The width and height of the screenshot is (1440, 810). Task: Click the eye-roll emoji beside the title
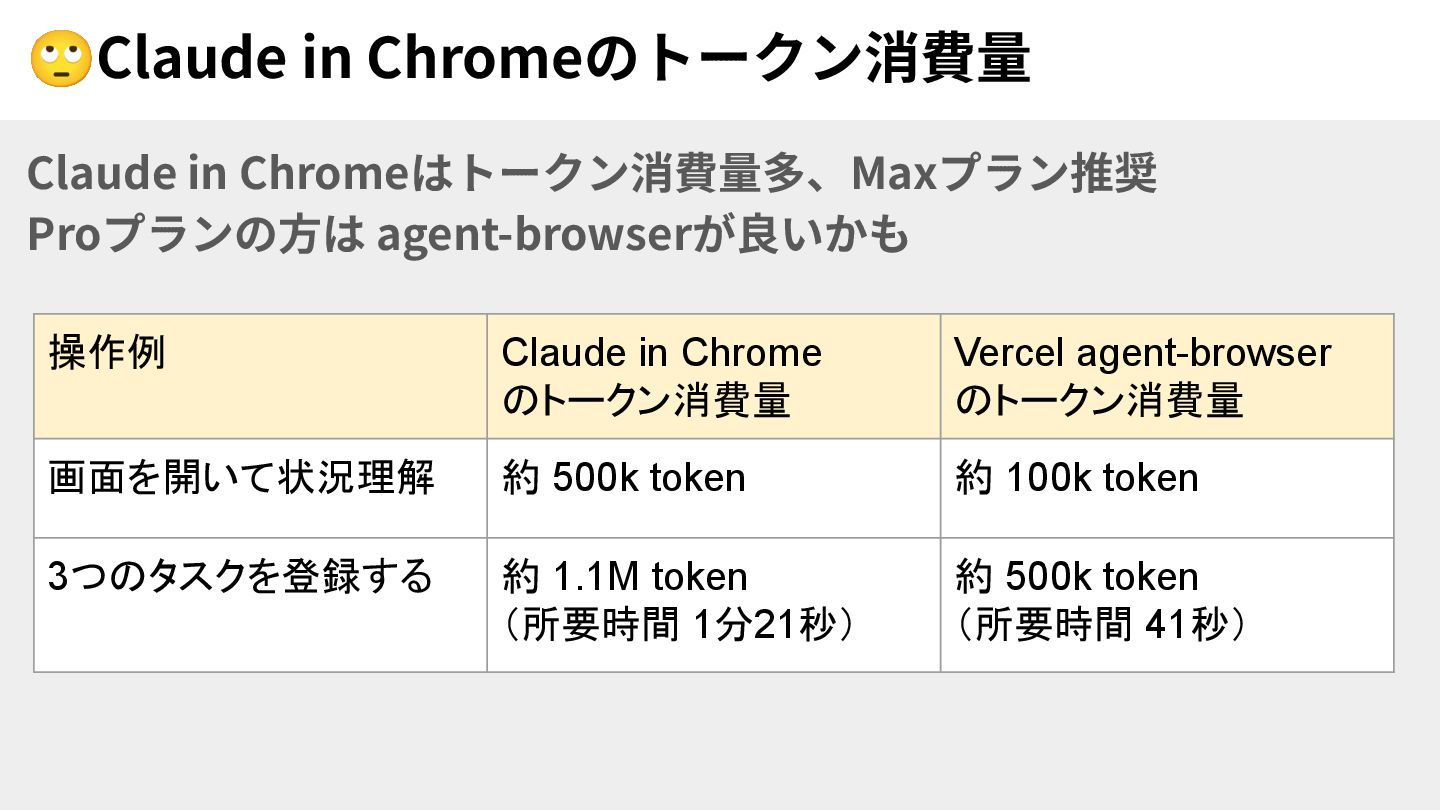pyautogui.click(x=60, y=60)
